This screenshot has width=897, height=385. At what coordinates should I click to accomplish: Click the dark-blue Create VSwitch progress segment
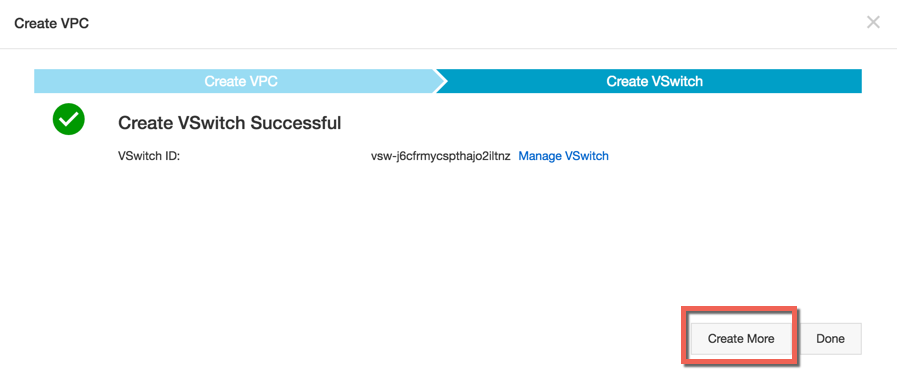(x=654, y=81)
